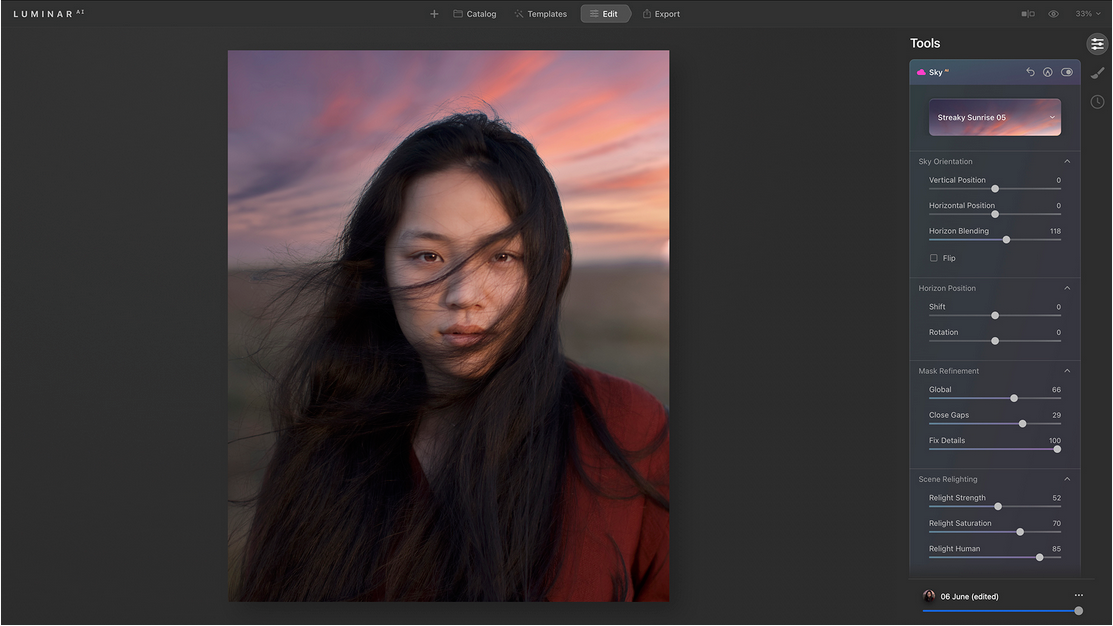Enable the Flip checkbox
Screen dimensions: 1113x626
point(934,258)
